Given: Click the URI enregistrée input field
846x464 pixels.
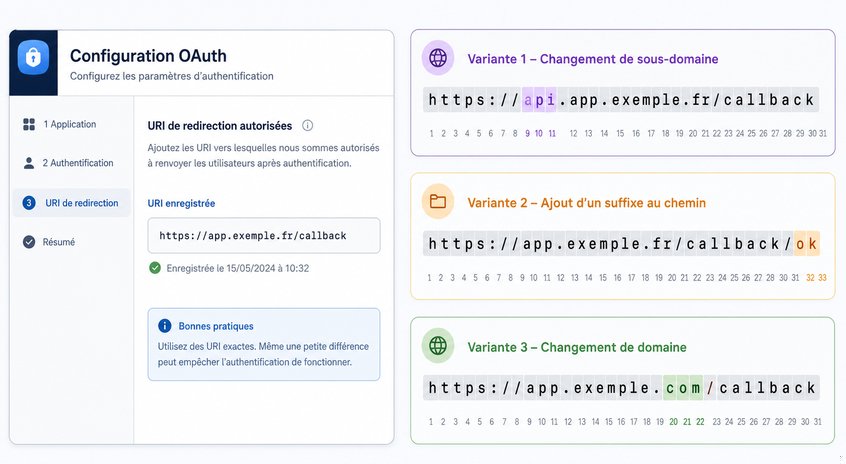Looking at the screenshot, I should click(264, 236).
